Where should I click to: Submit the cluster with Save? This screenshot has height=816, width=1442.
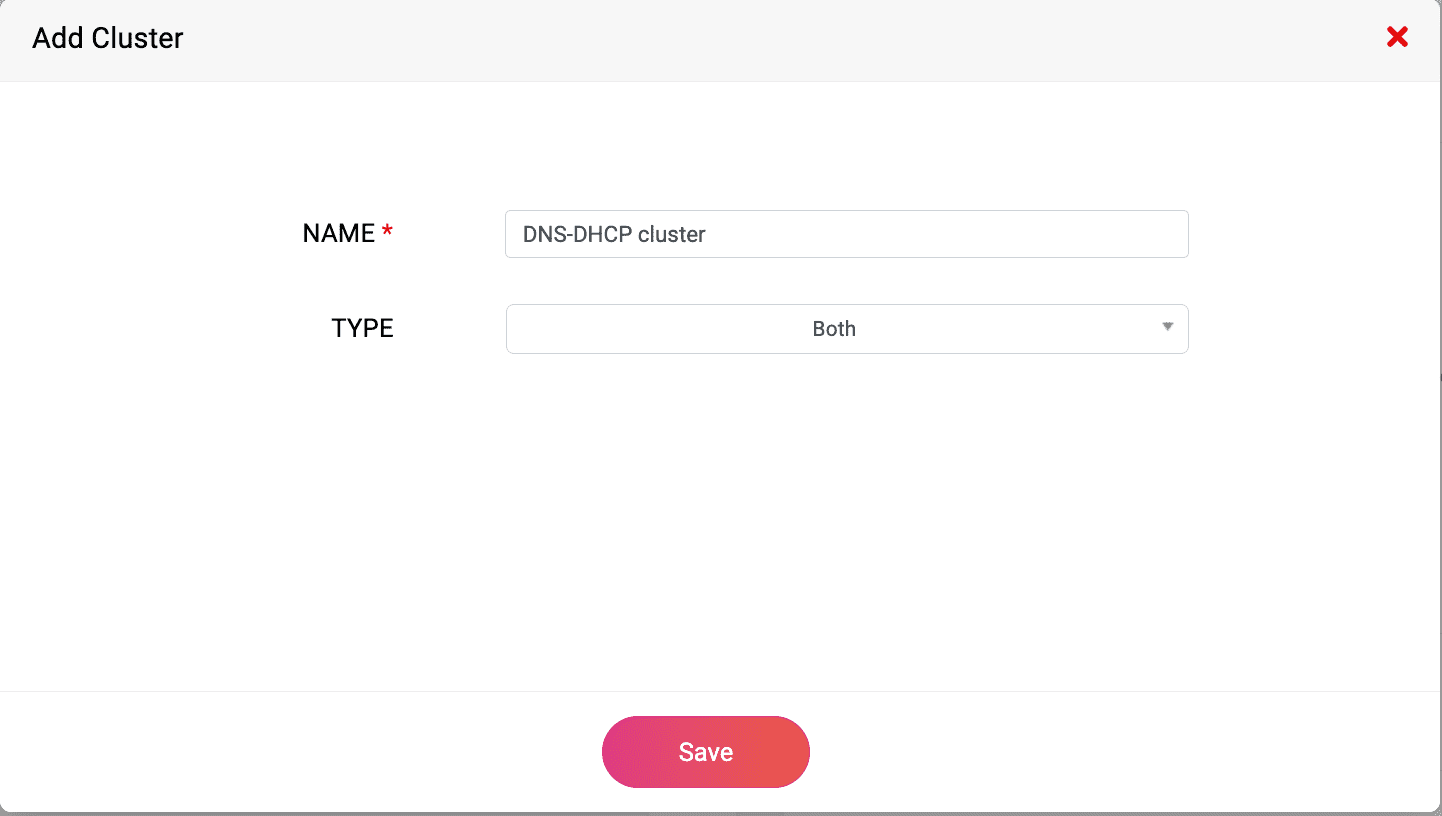click(706, 752)
